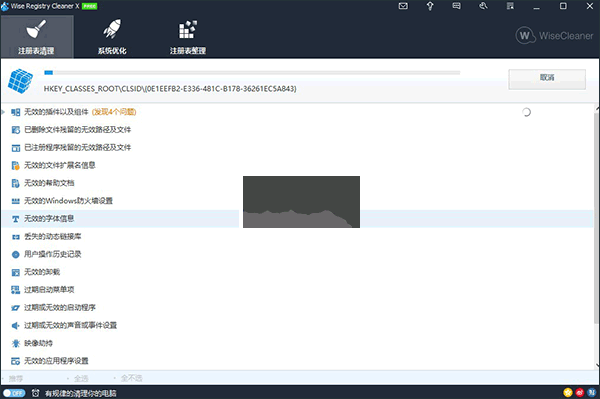Select the 无效的帮助文档 row
Screen dimensions: 600x399
click(297, 183)
